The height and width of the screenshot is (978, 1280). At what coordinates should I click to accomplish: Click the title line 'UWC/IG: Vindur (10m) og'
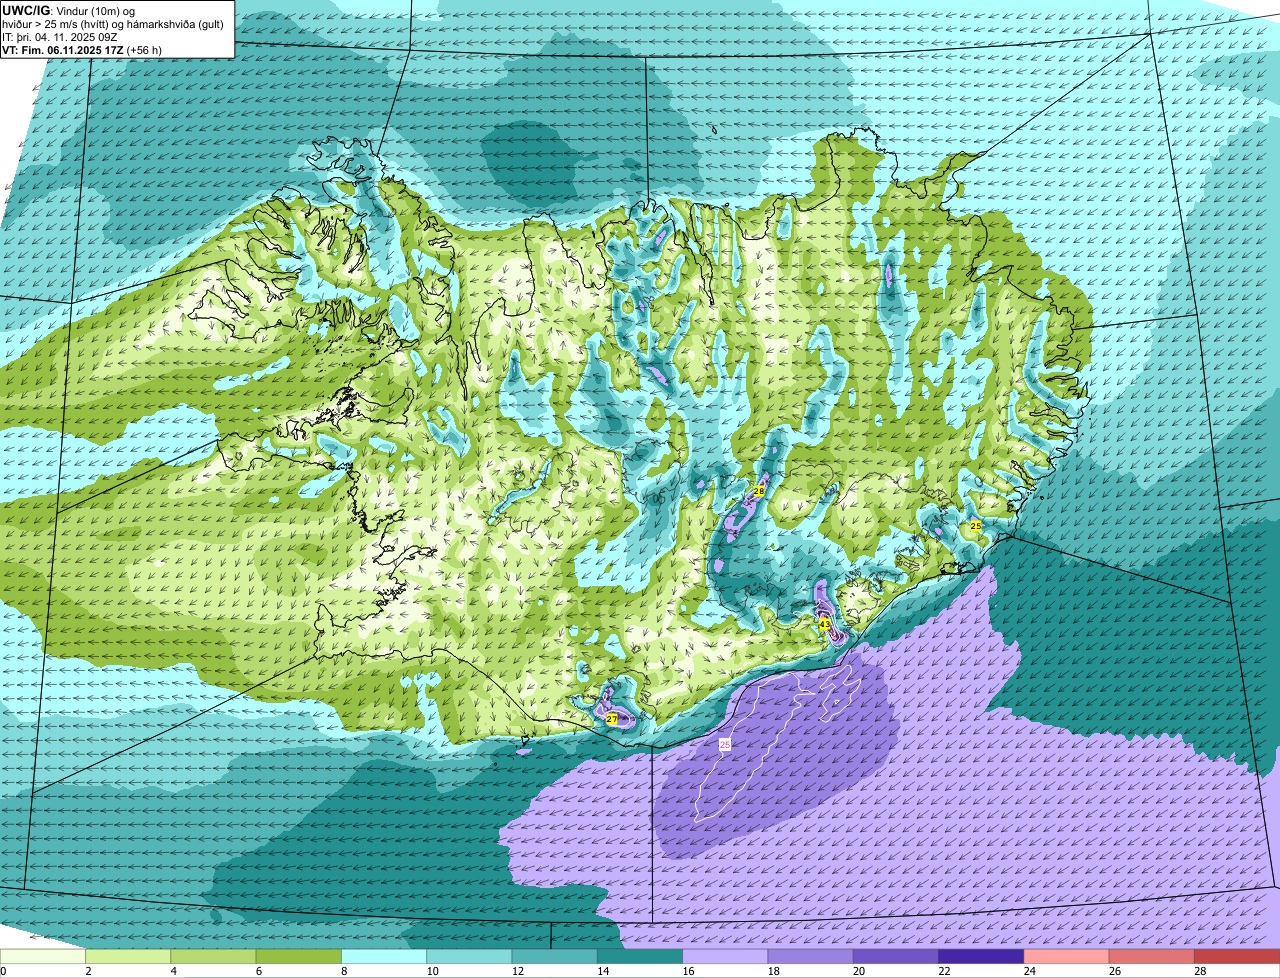[x=68, y=10]
